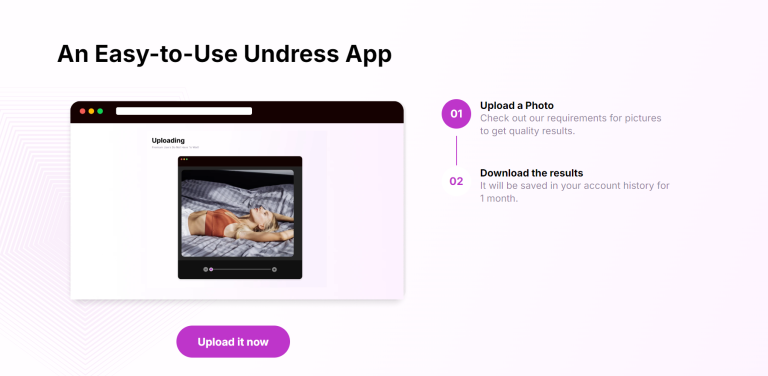
Task: Click the Upload a Photo heading
Action: (517, 105)
